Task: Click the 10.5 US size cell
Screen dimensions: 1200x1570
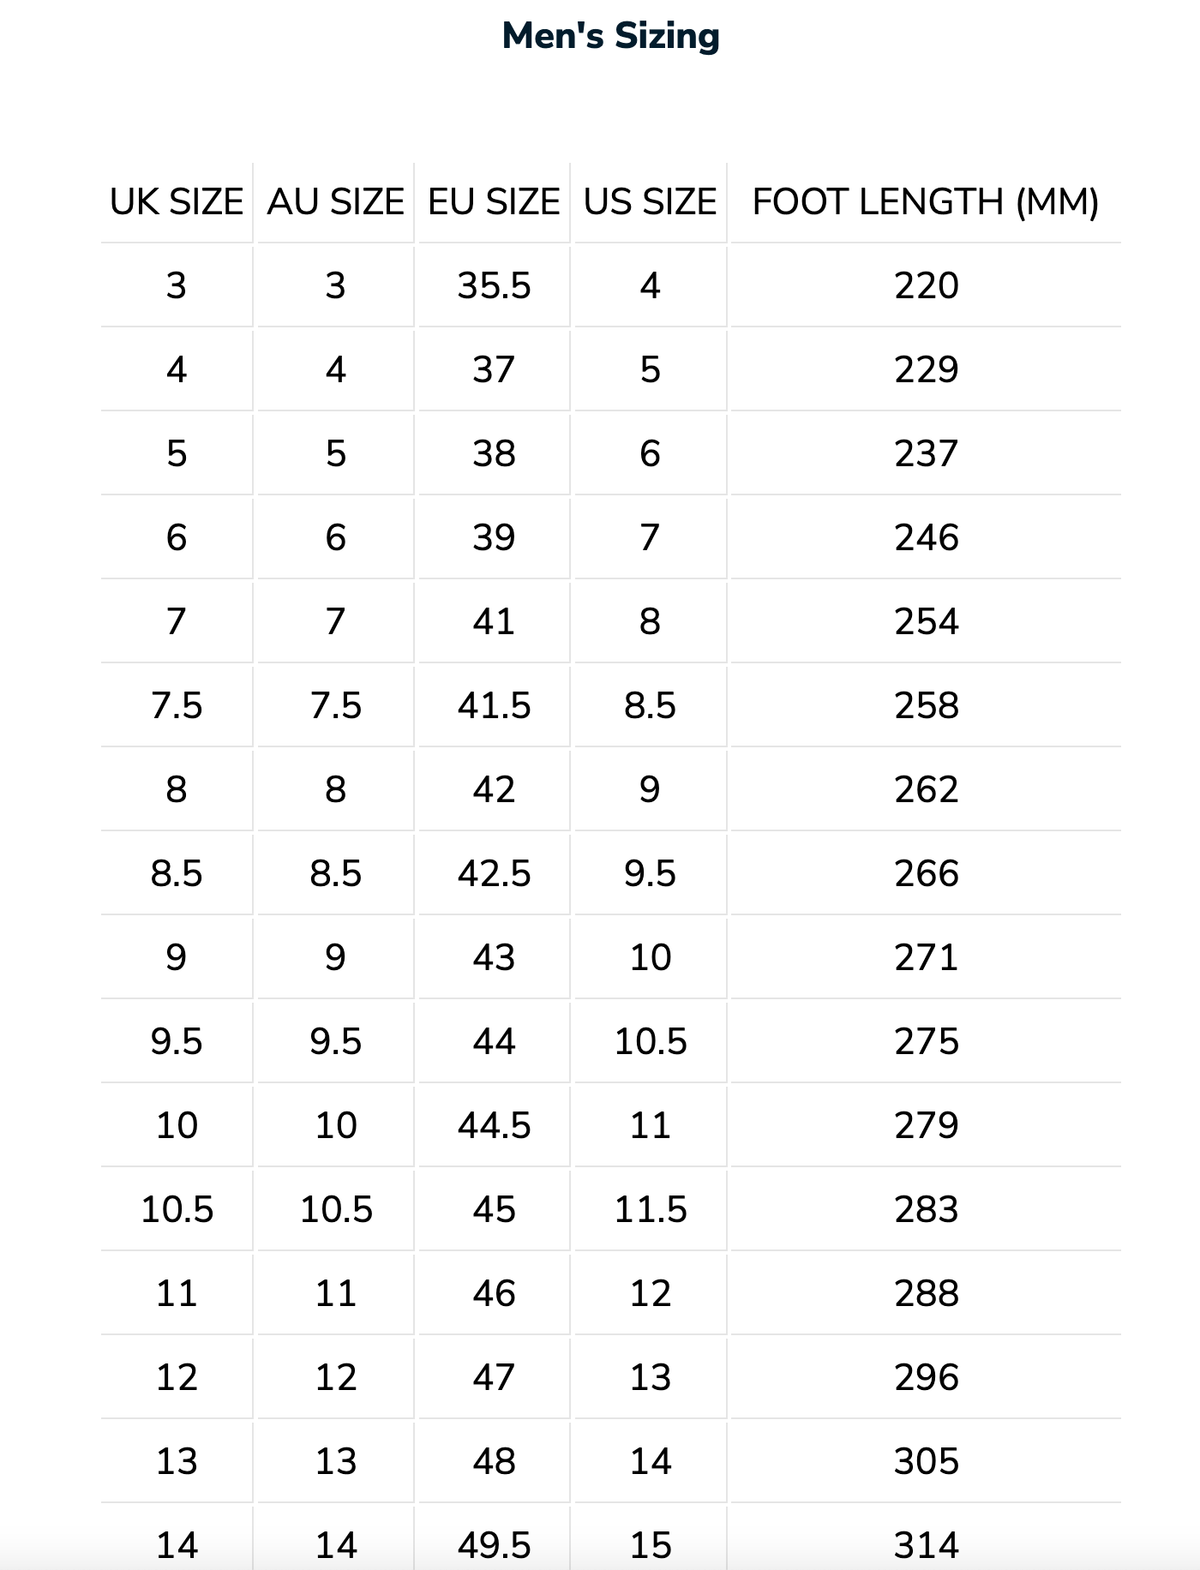Action: point(650,1042)
